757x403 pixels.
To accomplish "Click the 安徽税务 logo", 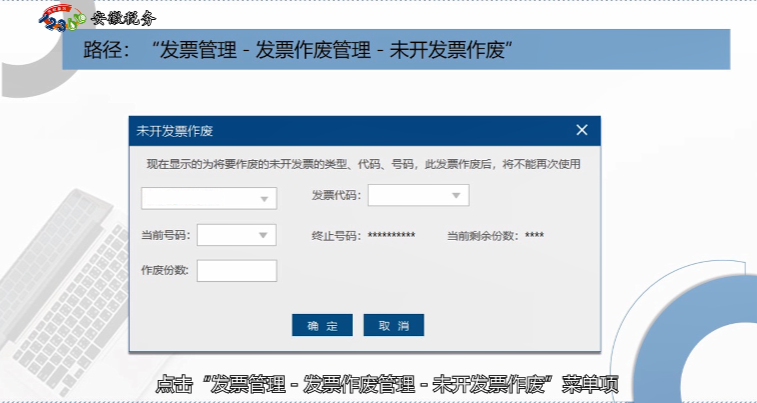I will [97, 18].
